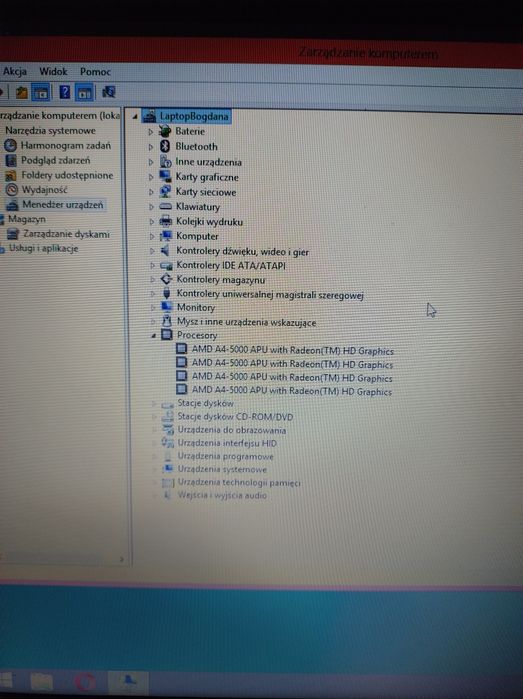523x699 pixels.
Task: Expand the Bluetooth category arrow
Action: point(151,147)
